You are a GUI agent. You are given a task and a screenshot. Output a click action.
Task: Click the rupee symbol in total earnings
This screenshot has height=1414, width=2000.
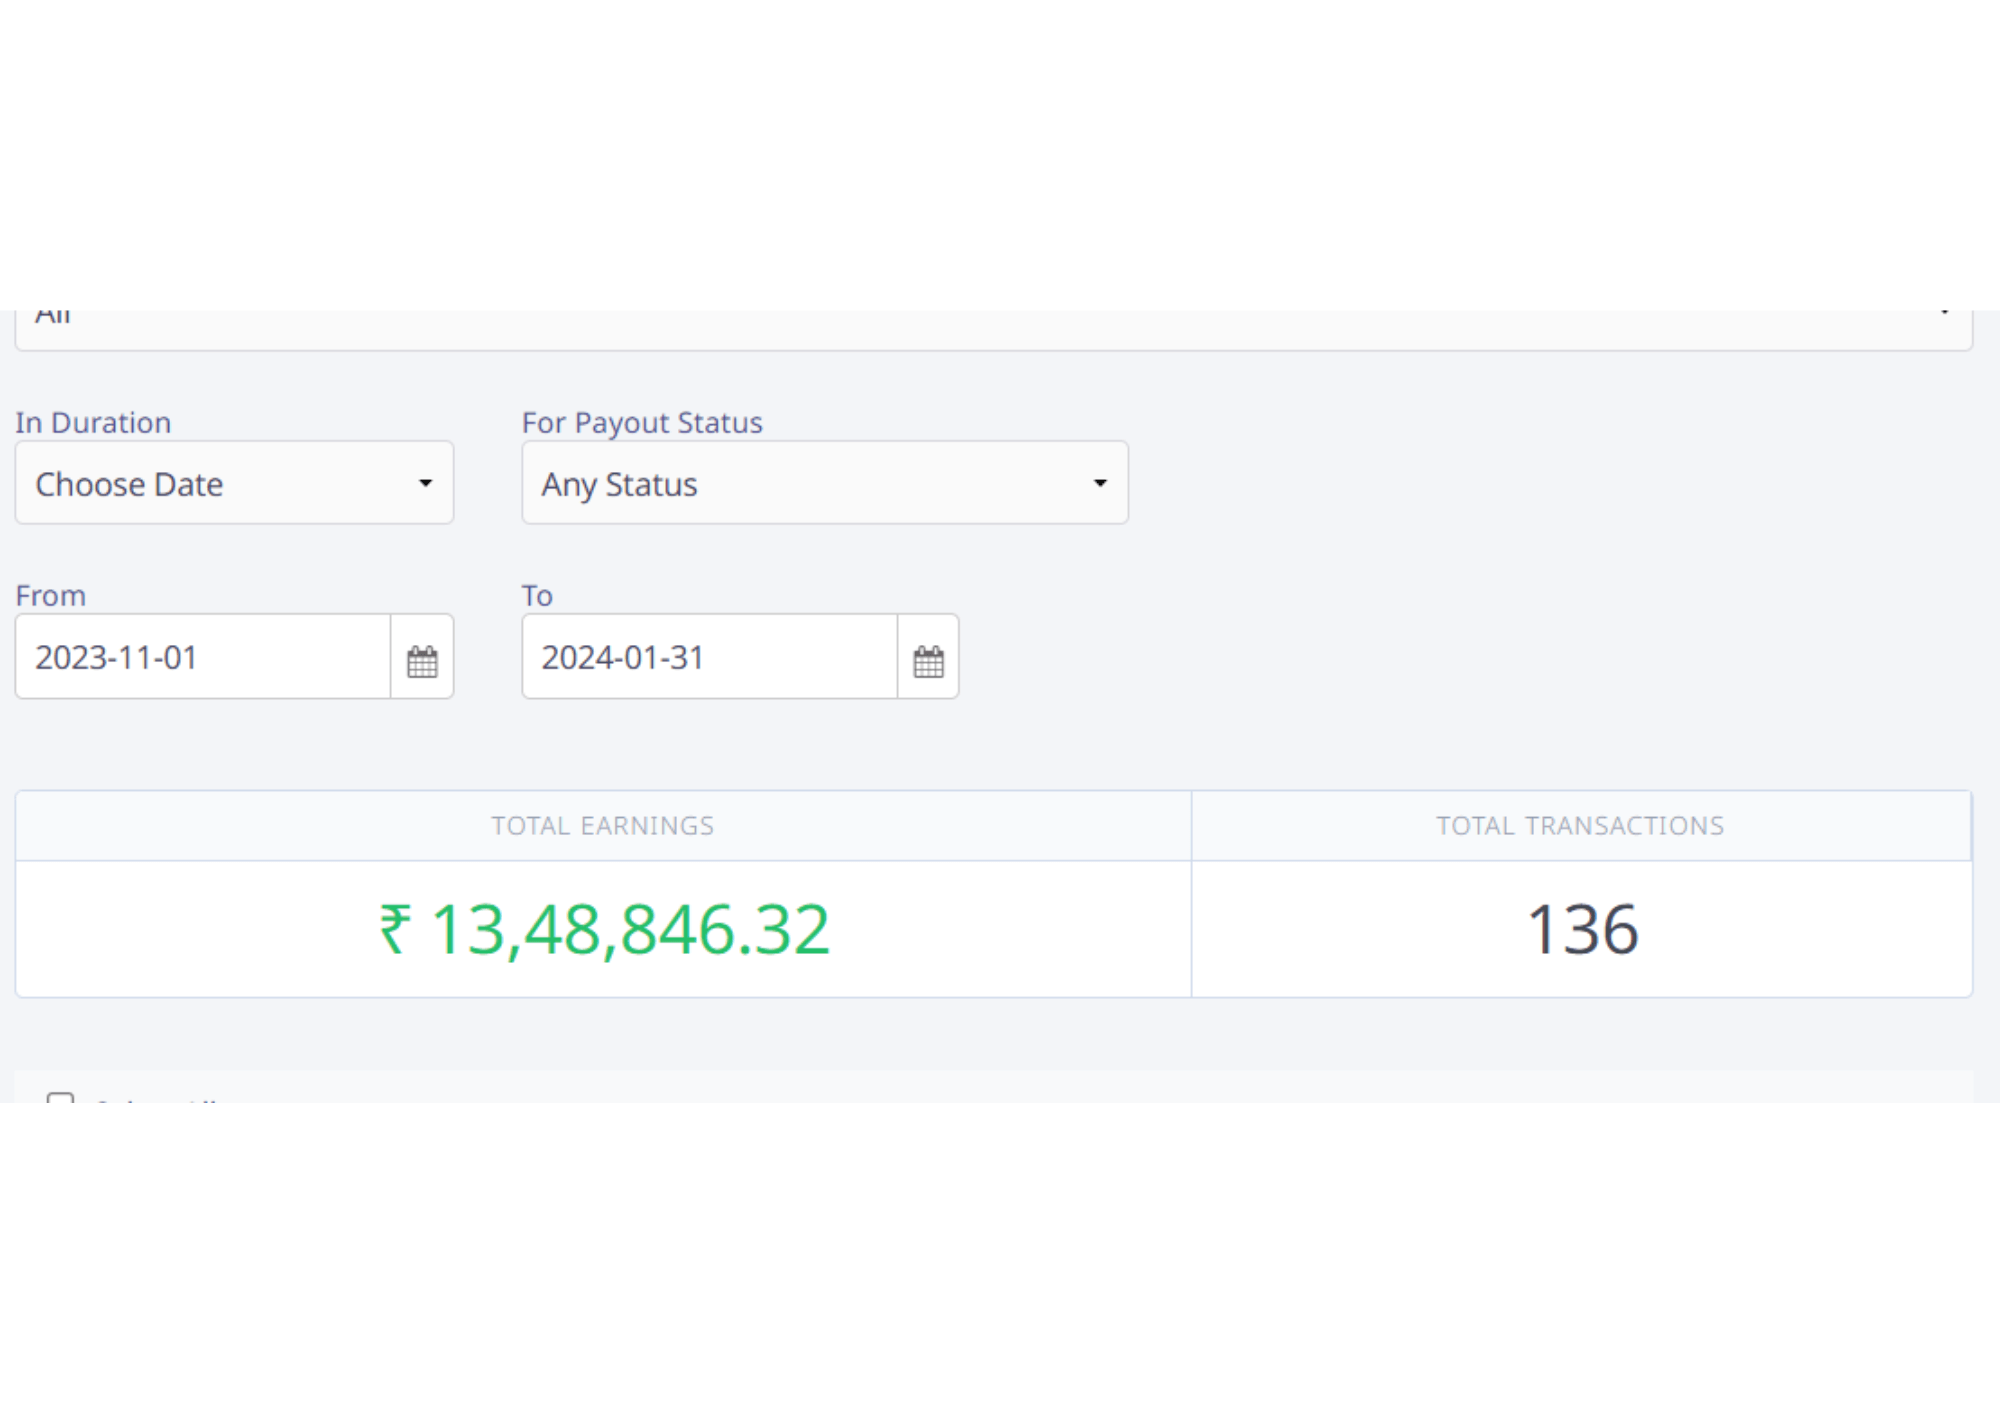395,929
